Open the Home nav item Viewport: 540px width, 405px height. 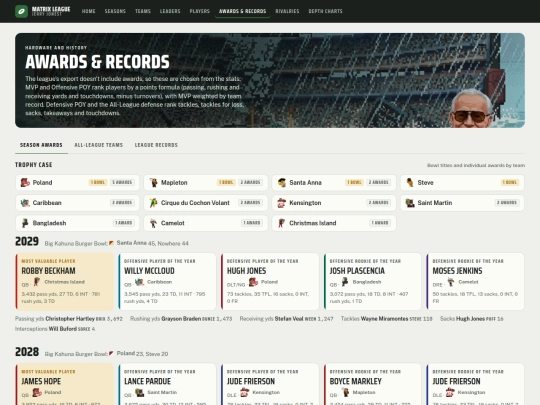89,11
